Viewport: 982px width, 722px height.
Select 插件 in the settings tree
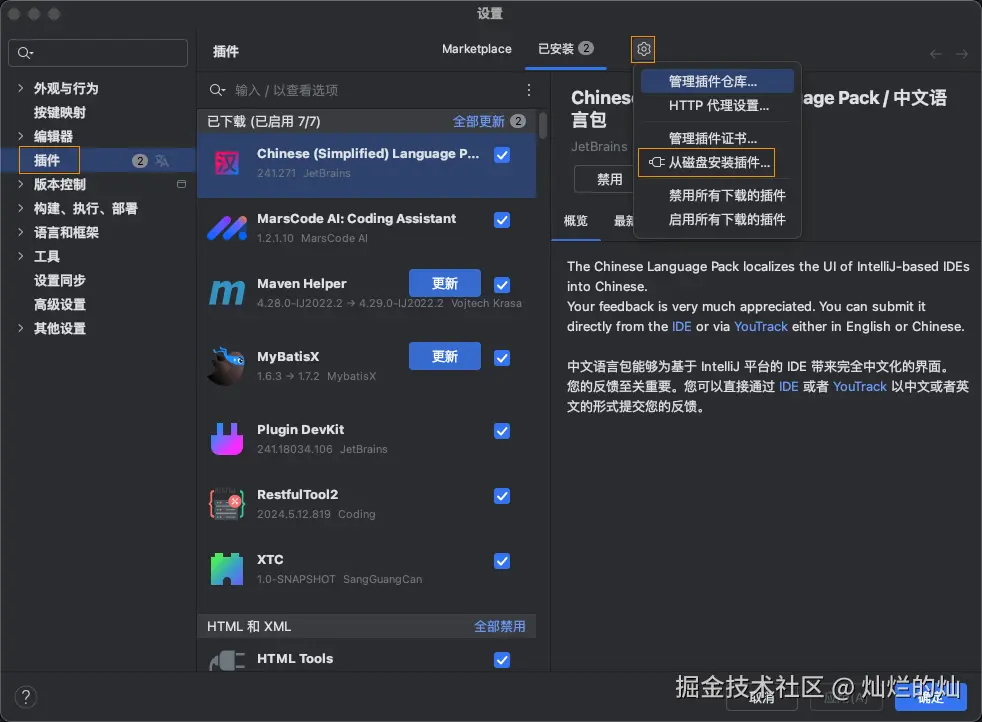(46, 160)
